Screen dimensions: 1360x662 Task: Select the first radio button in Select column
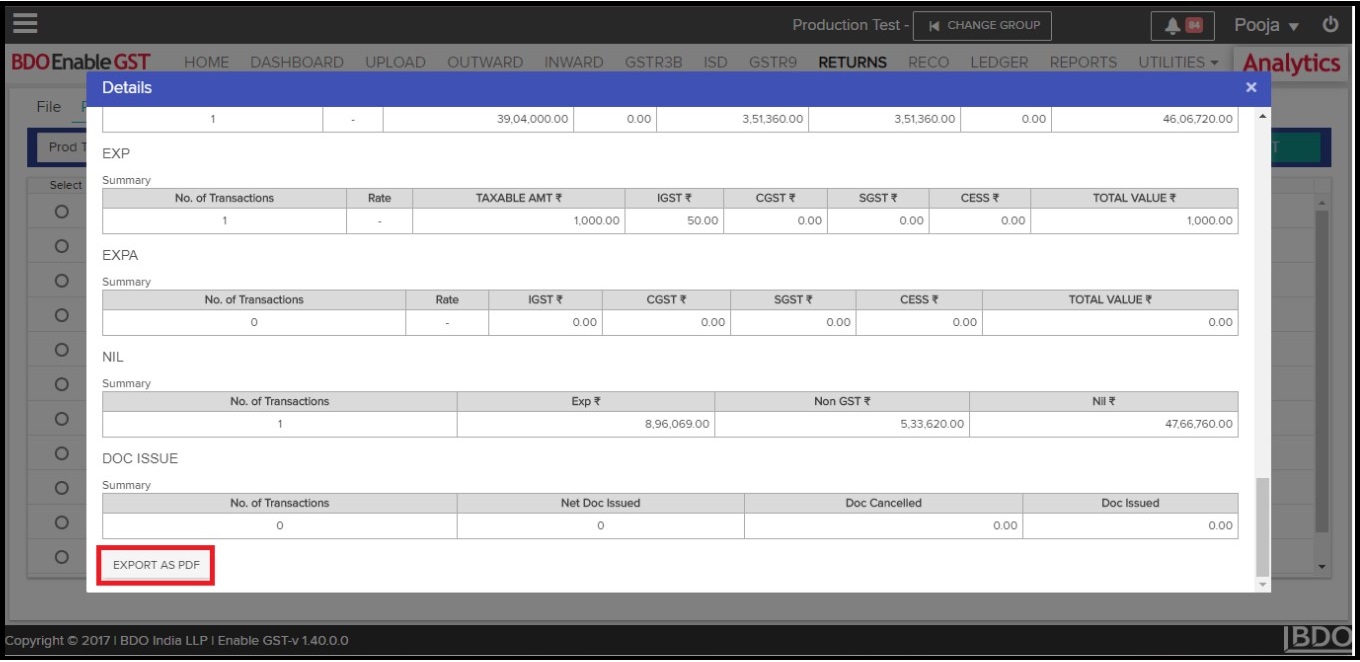(62, 212)
